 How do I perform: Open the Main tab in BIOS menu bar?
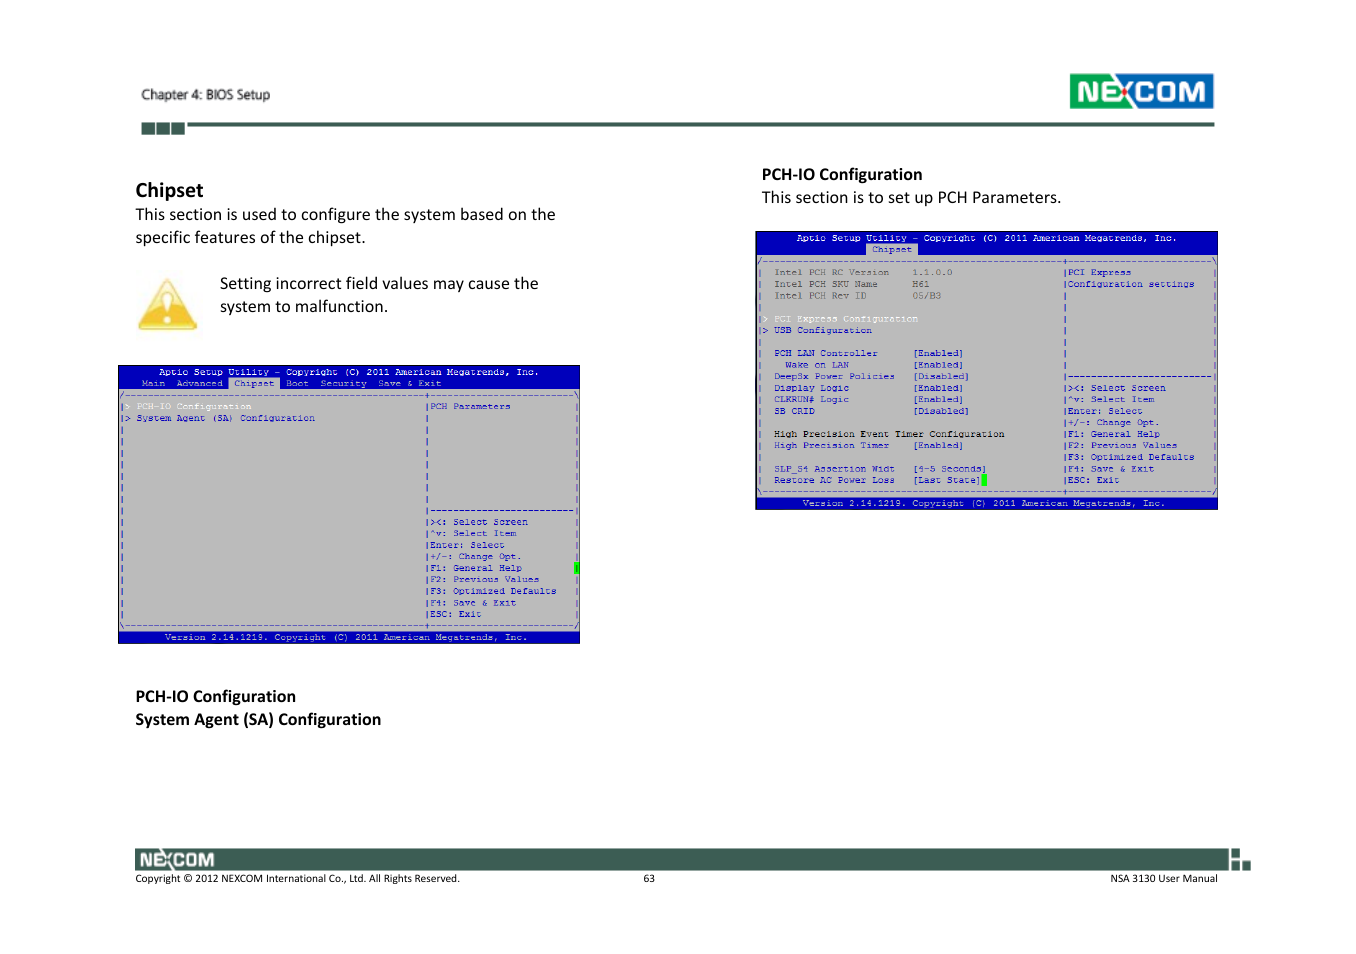153,384
